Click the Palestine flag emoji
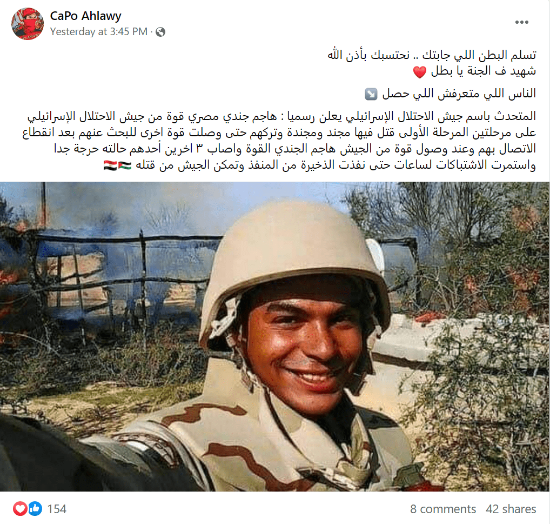The width and height of the screenshot is (550, 524). (125, 165)
